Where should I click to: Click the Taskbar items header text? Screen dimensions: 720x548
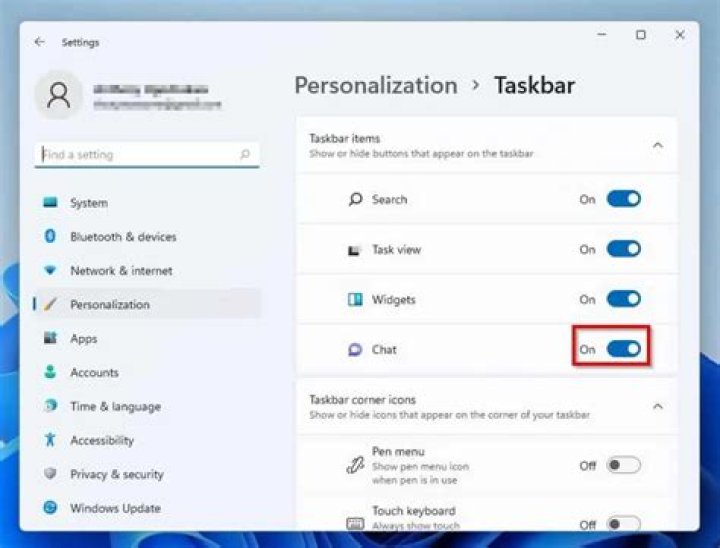344,138
